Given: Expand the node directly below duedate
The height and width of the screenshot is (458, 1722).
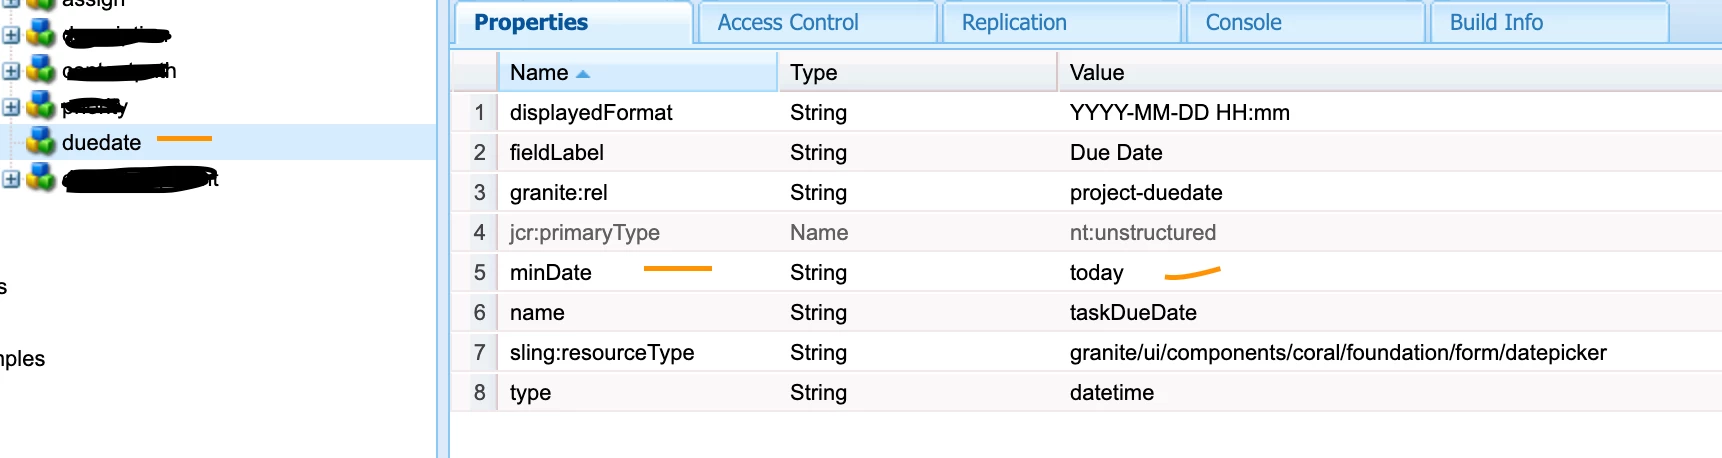Looking at the screenshot, I should pyautogui.click(x=11, y=179).
